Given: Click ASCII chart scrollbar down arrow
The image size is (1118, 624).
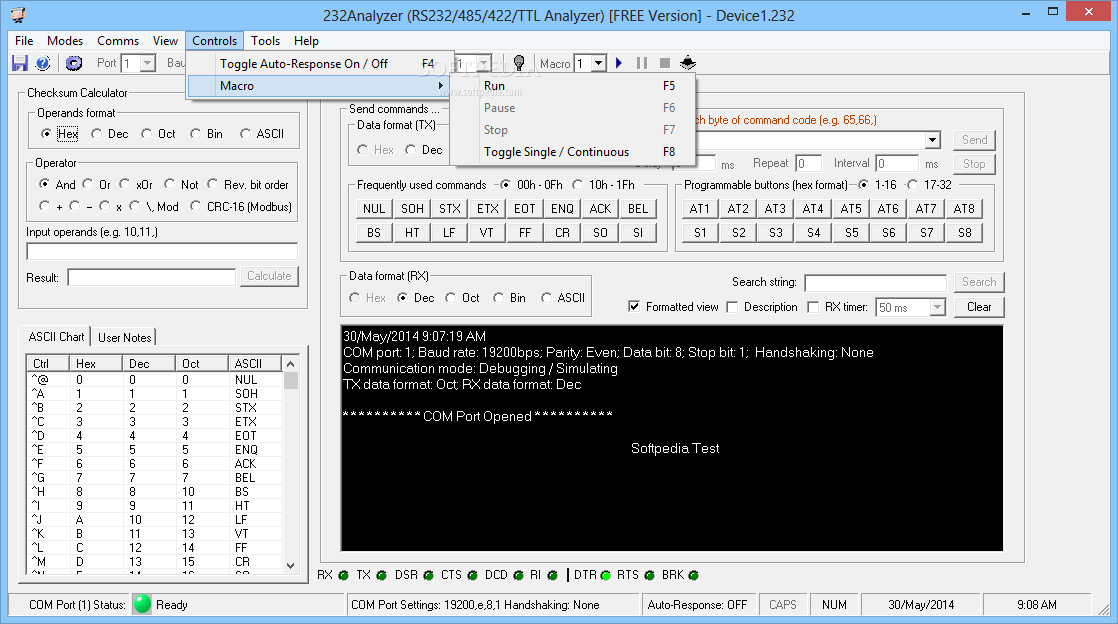Looking at the screenshot, I should click(290, 566).
